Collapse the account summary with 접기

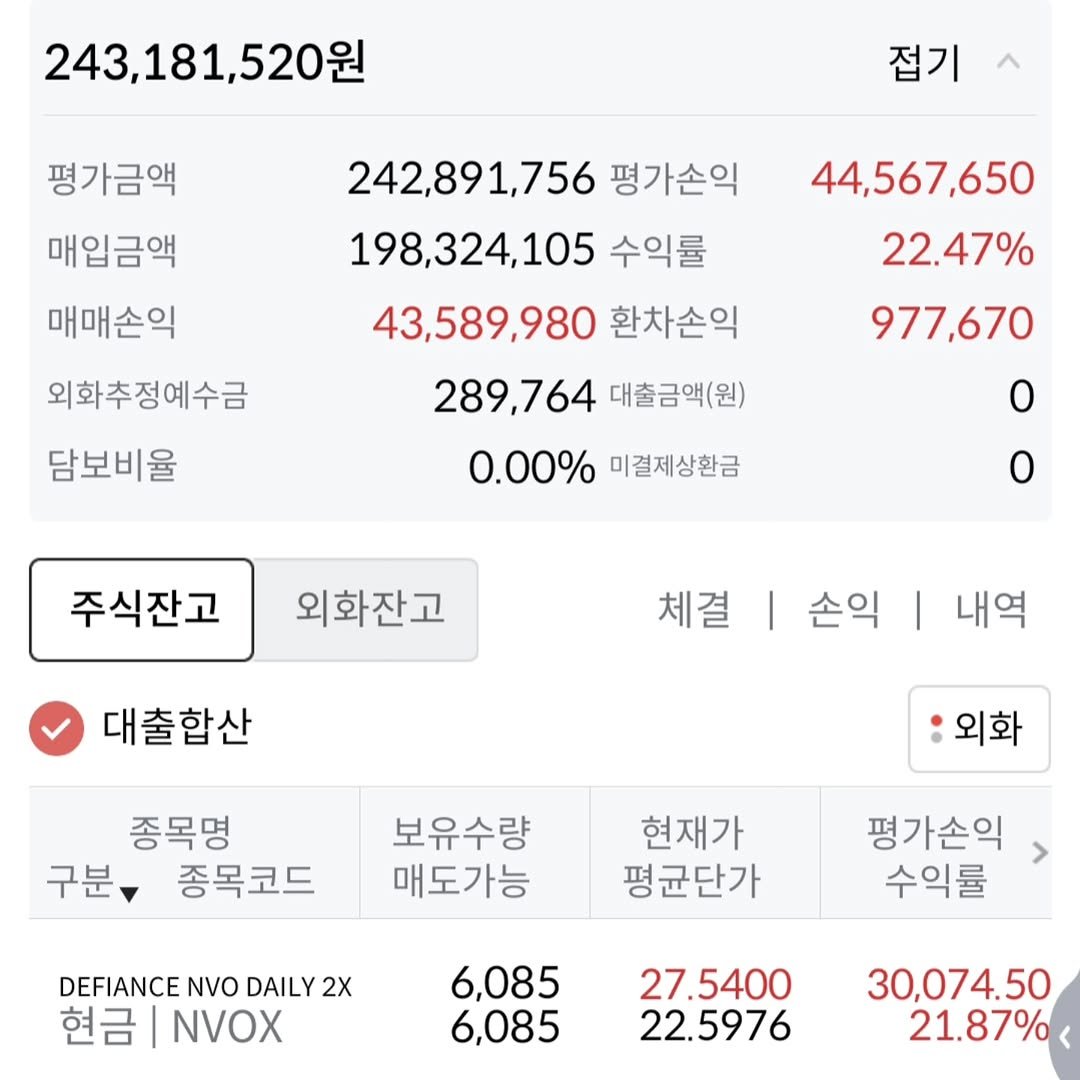(x=923, y=64)
